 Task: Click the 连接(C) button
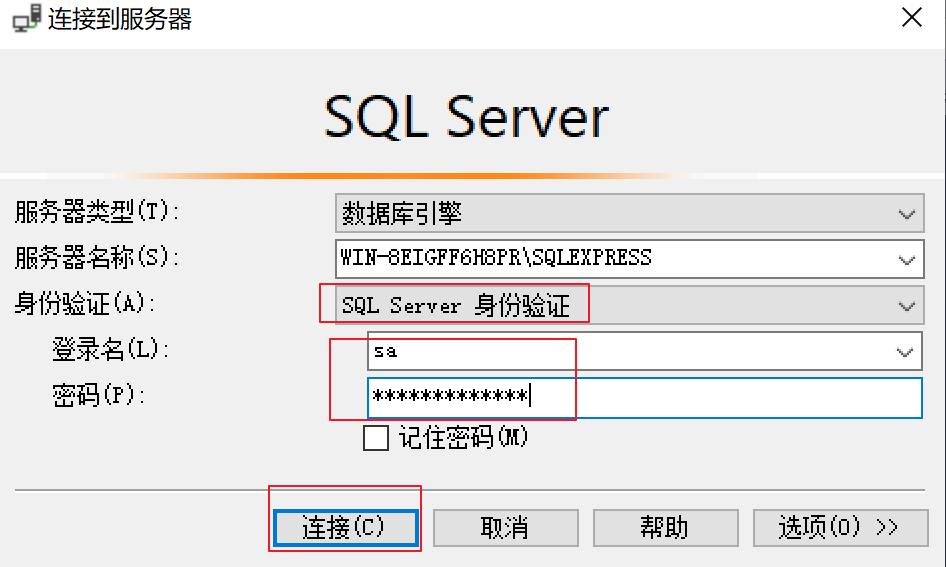click(x=345, y=528)
